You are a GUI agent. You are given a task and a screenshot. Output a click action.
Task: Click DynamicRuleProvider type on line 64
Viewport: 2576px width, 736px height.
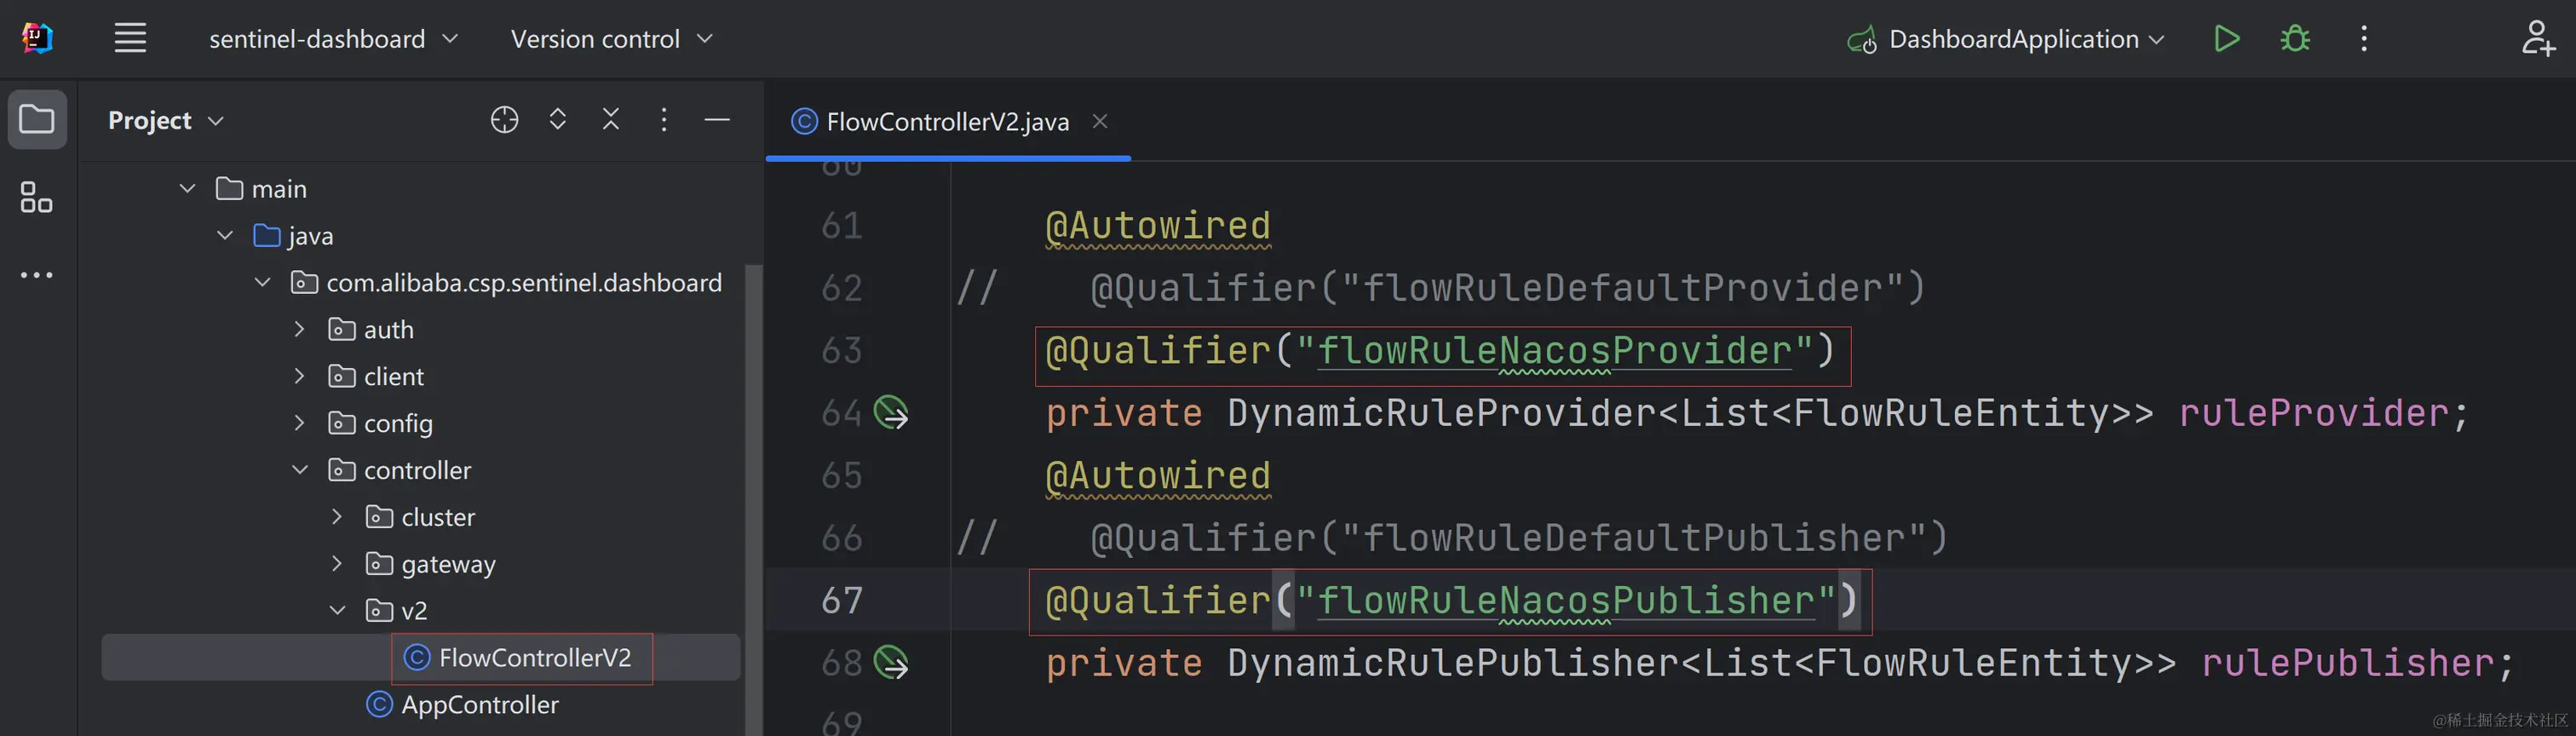pyautogui.click(x=1441, y=413)
